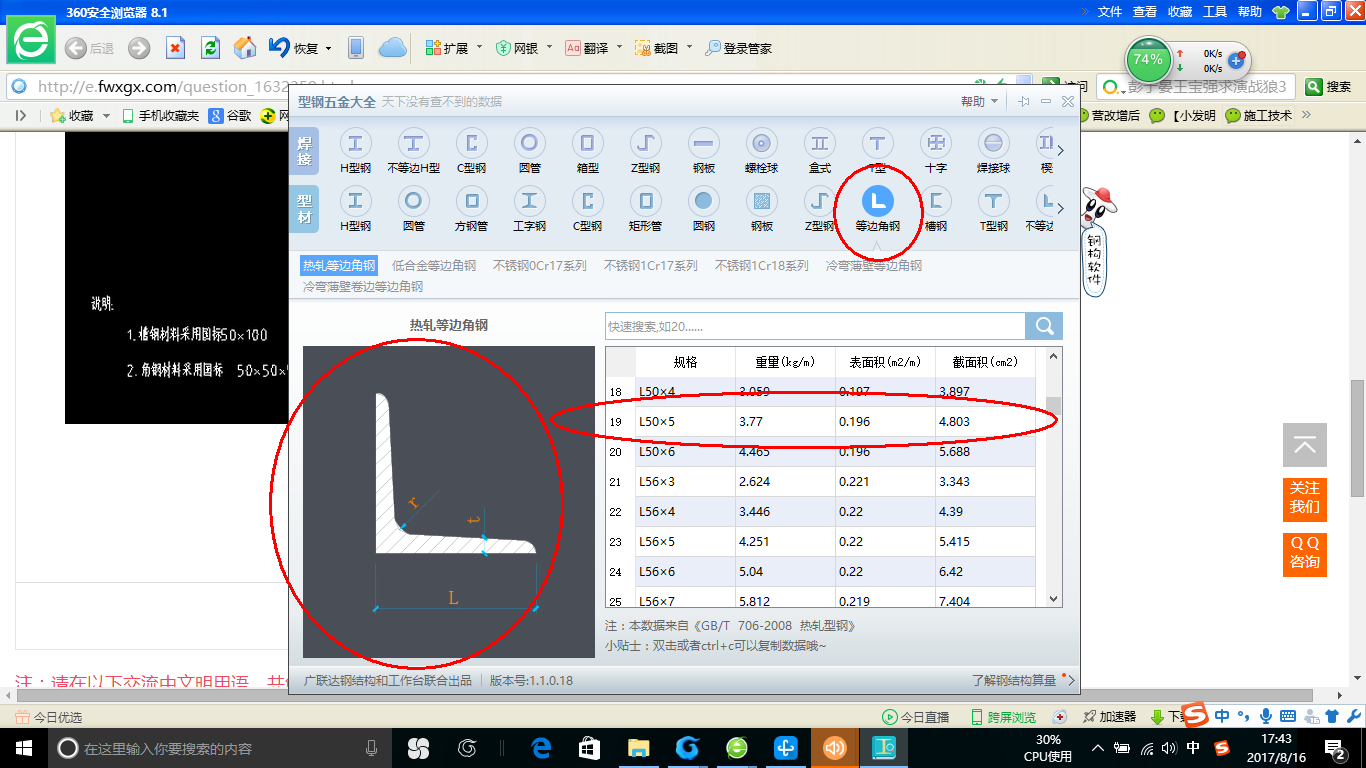Show more profile section types arrow

pos(1061,208)
